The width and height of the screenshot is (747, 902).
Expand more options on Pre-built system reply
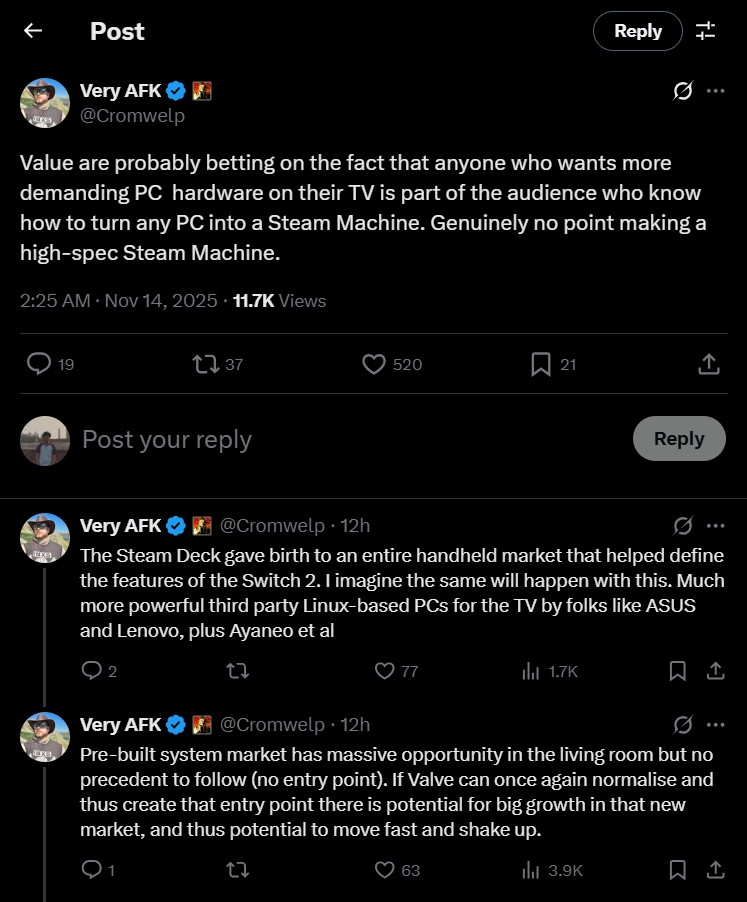(716, 725)
